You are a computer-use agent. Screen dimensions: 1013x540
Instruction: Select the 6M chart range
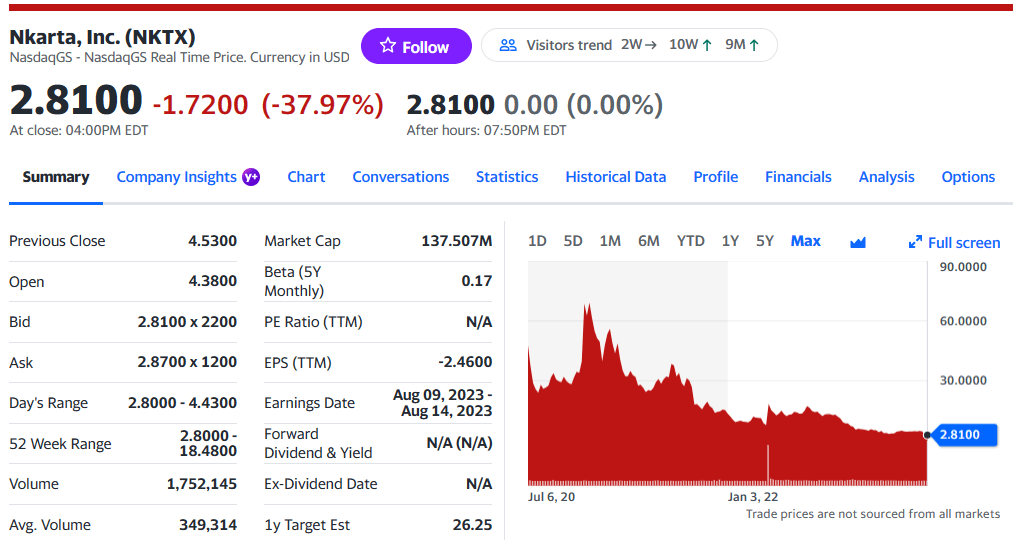click(x=649, y=241)
